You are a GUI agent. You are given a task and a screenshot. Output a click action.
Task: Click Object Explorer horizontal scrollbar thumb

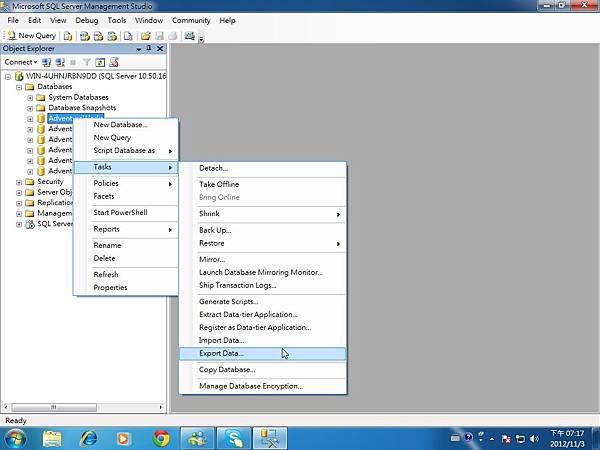pyautogui.click(x=54, y=407)
